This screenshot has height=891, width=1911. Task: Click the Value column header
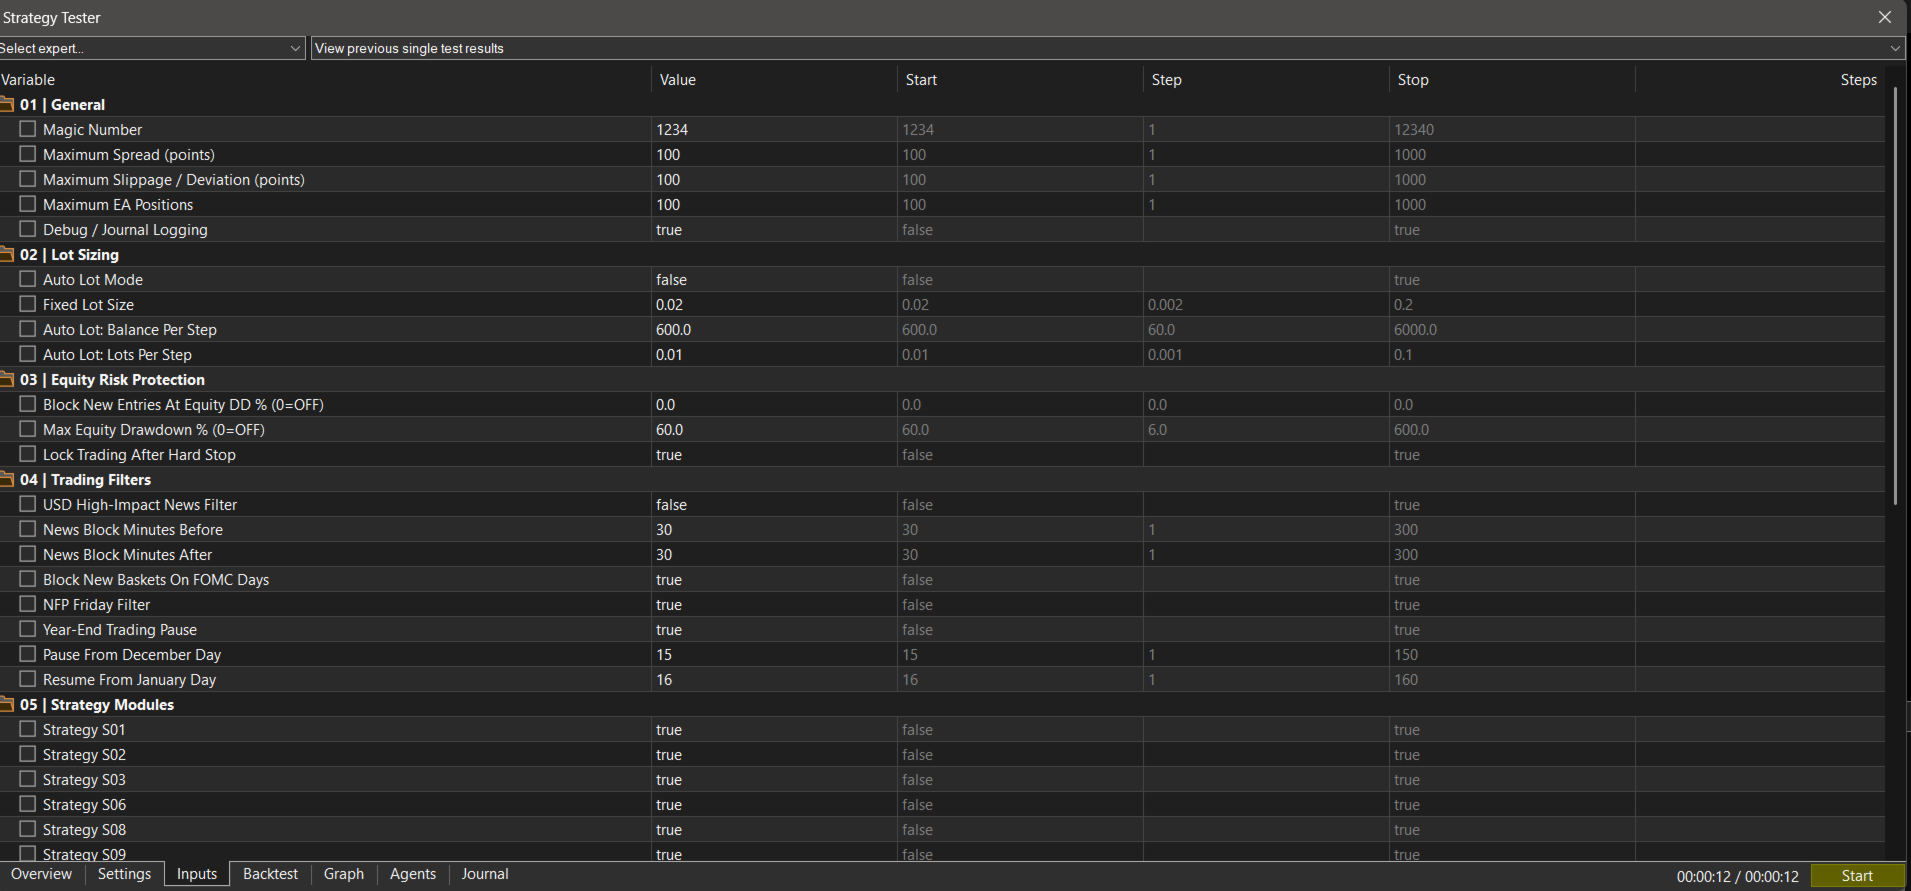774,80
